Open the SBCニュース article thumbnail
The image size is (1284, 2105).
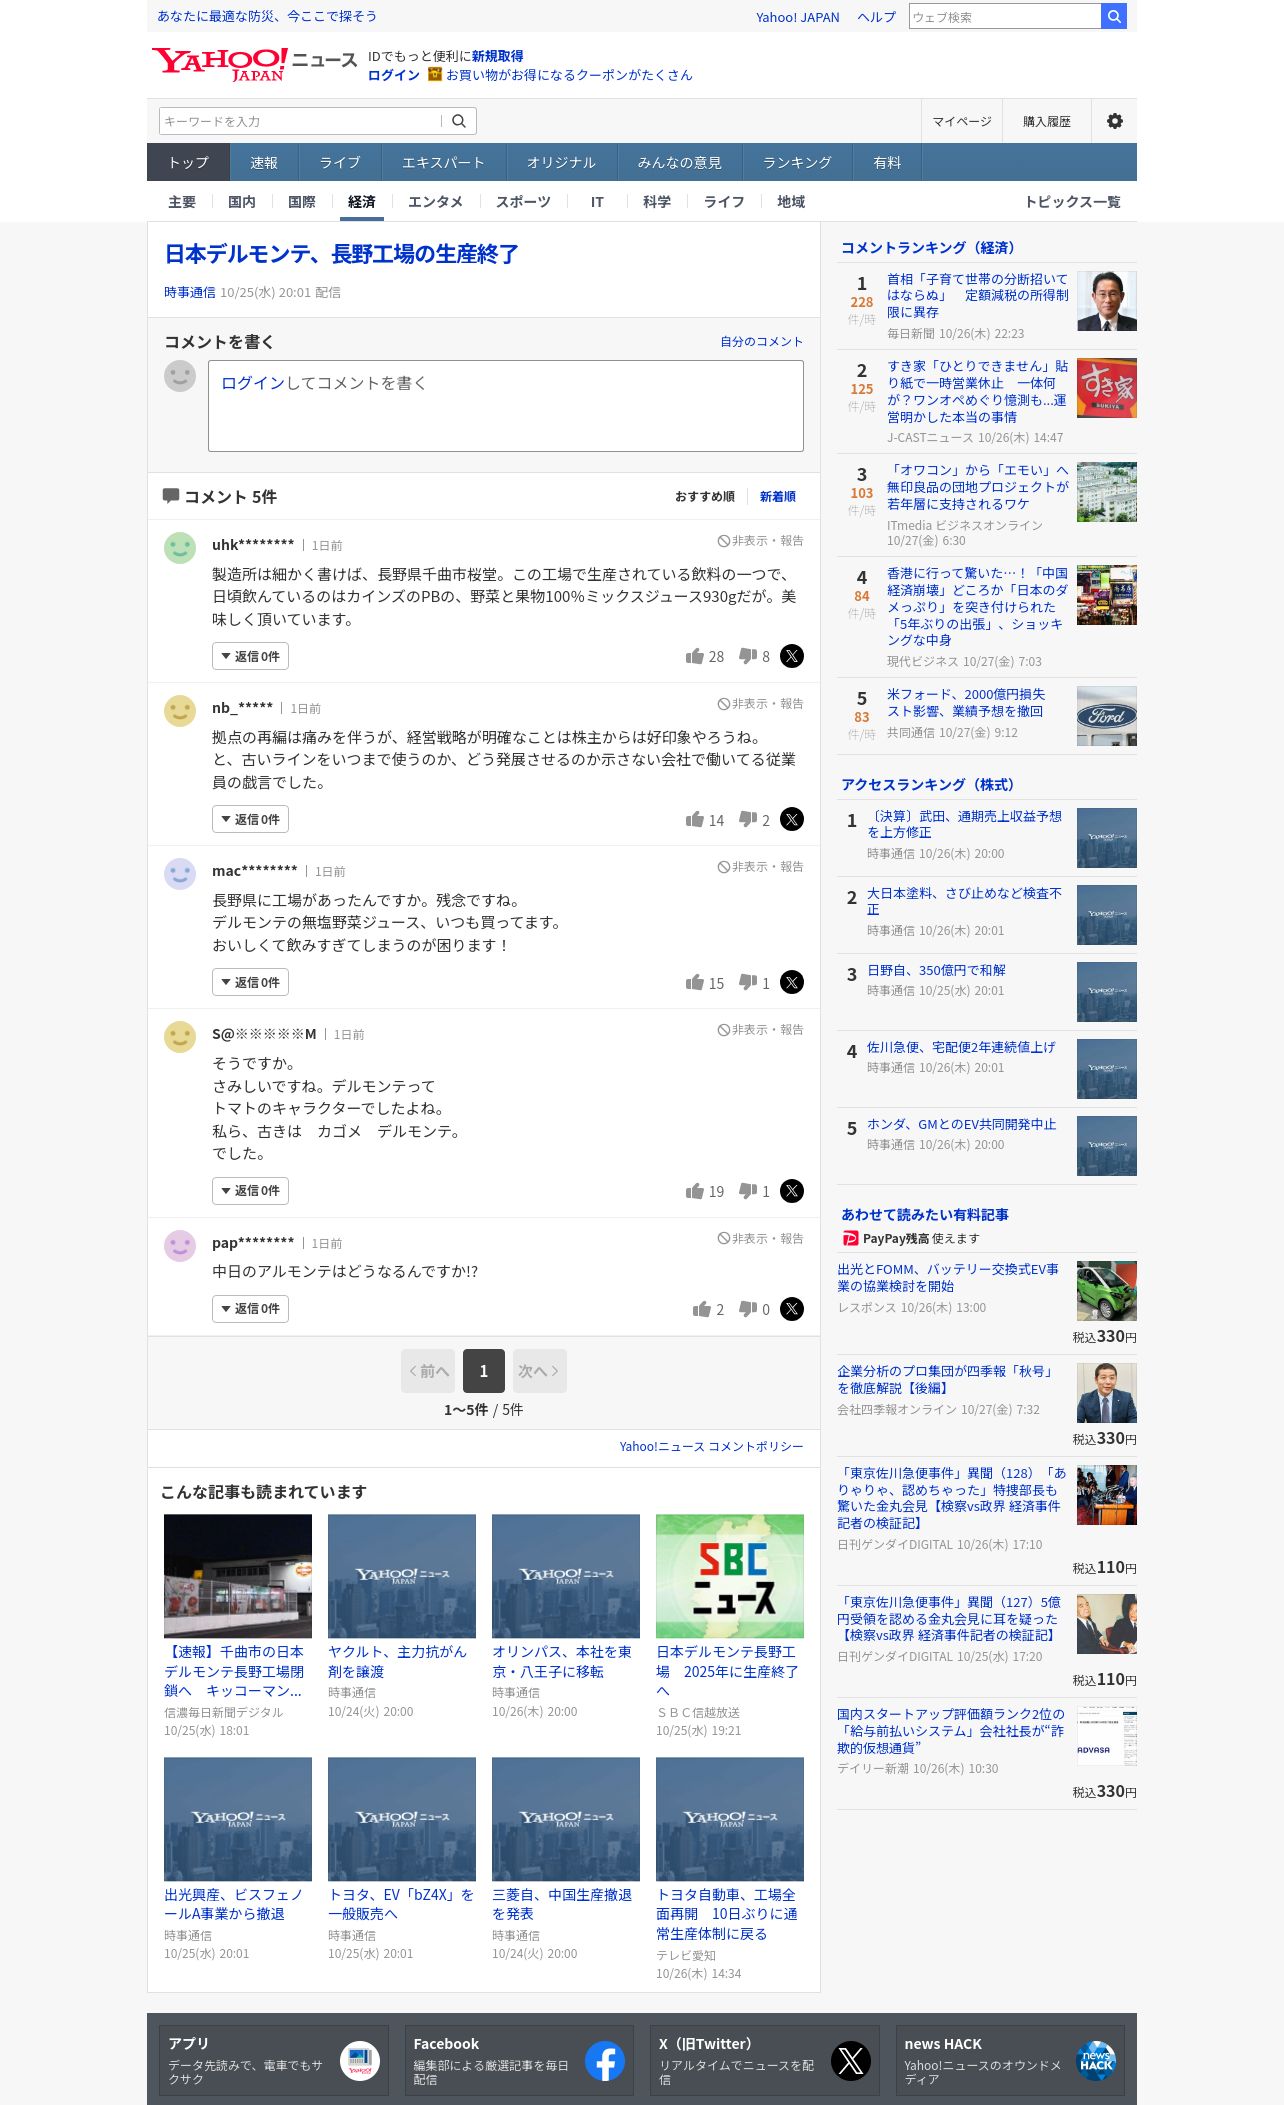pyautogui.click(x=730, y=1576)
